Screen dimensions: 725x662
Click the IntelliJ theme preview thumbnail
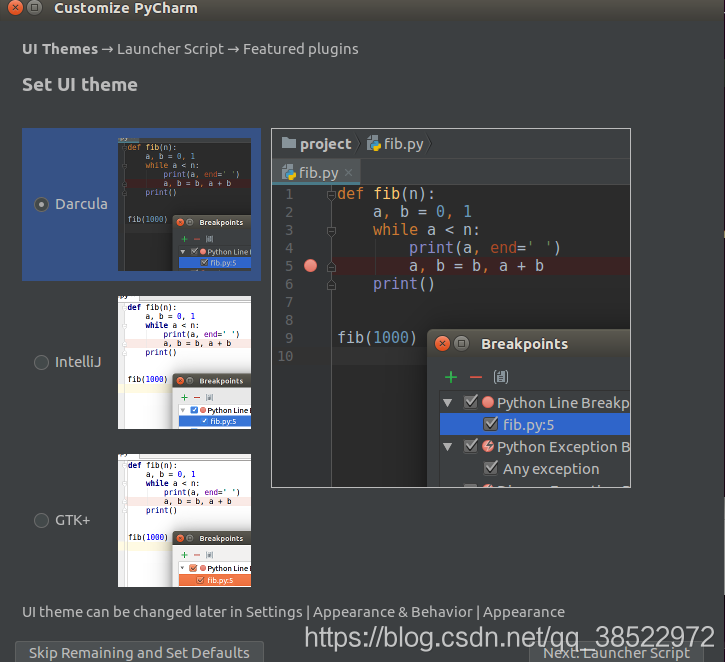[x=184, y=362]
